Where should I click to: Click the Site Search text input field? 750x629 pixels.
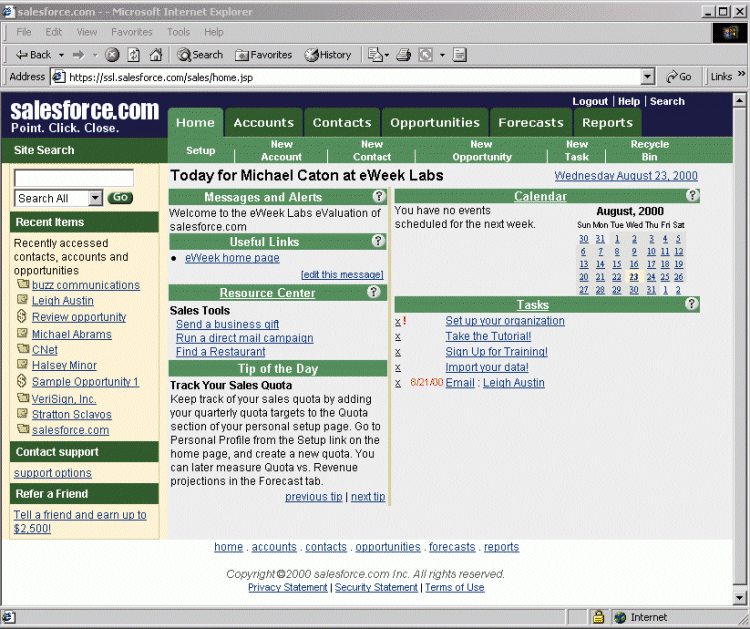coord(74,178)
